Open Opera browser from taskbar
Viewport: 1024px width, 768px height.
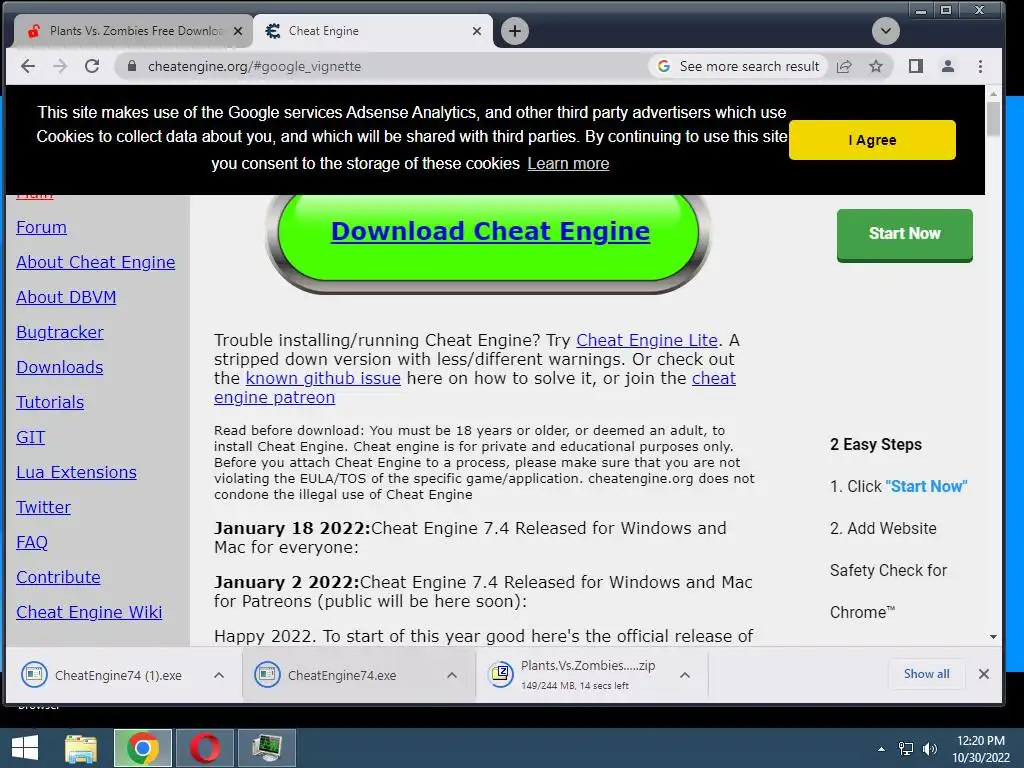(x=204, y=748)
